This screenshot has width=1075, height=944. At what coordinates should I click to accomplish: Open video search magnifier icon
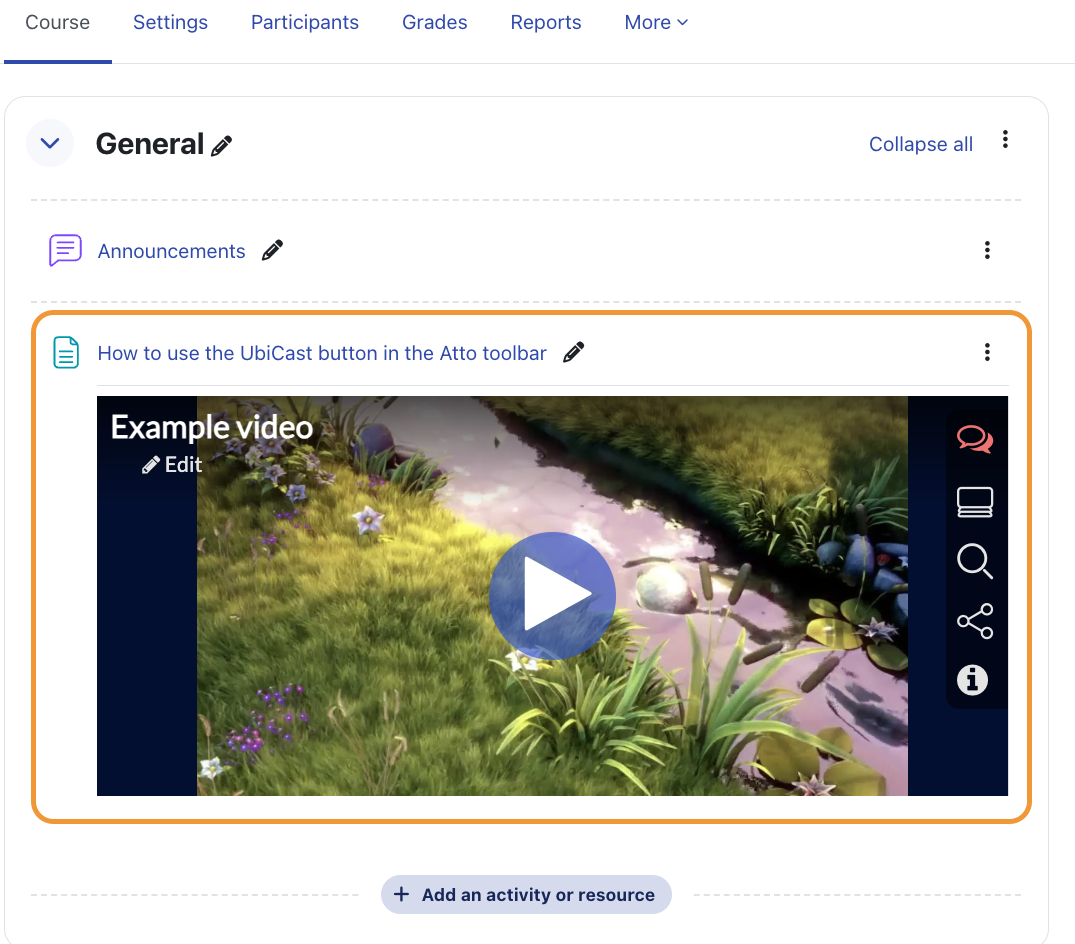pos(975,561)
